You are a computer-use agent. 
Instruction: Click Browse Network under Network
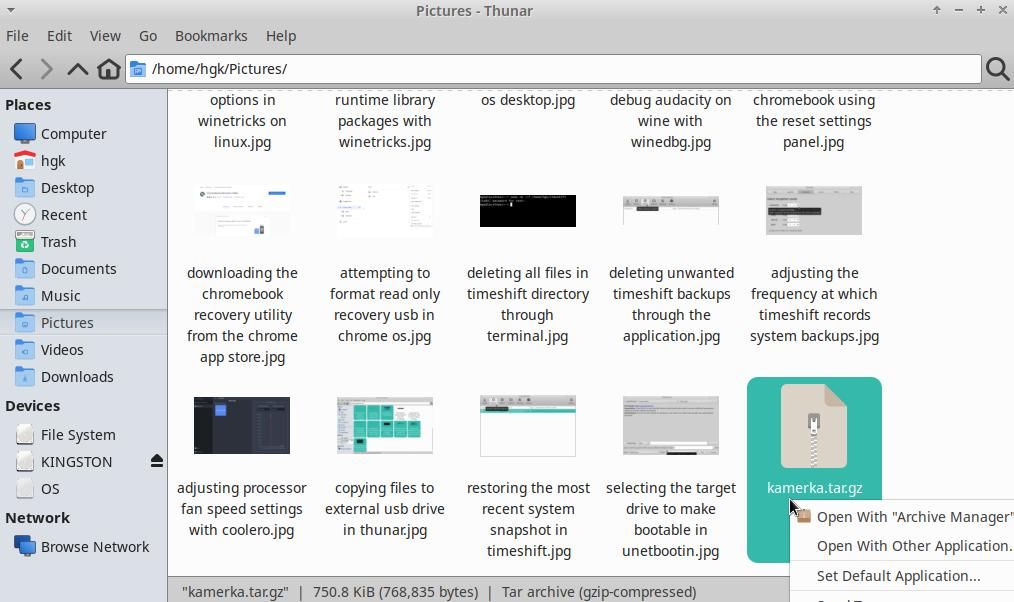click(x=95, y=546)
